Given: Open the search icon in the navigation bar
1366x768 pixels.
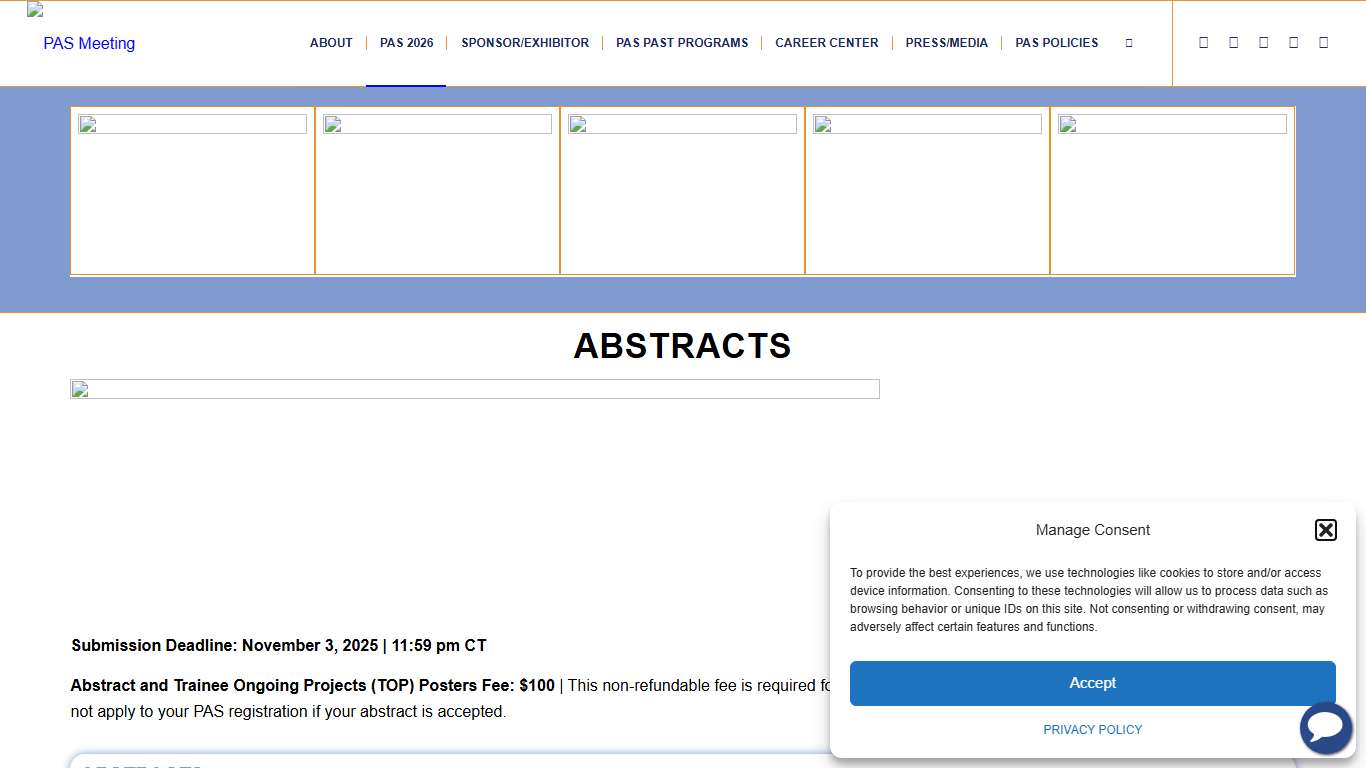Looking at the screenshot, I should pyautogui.click(x=1129, y=43).
